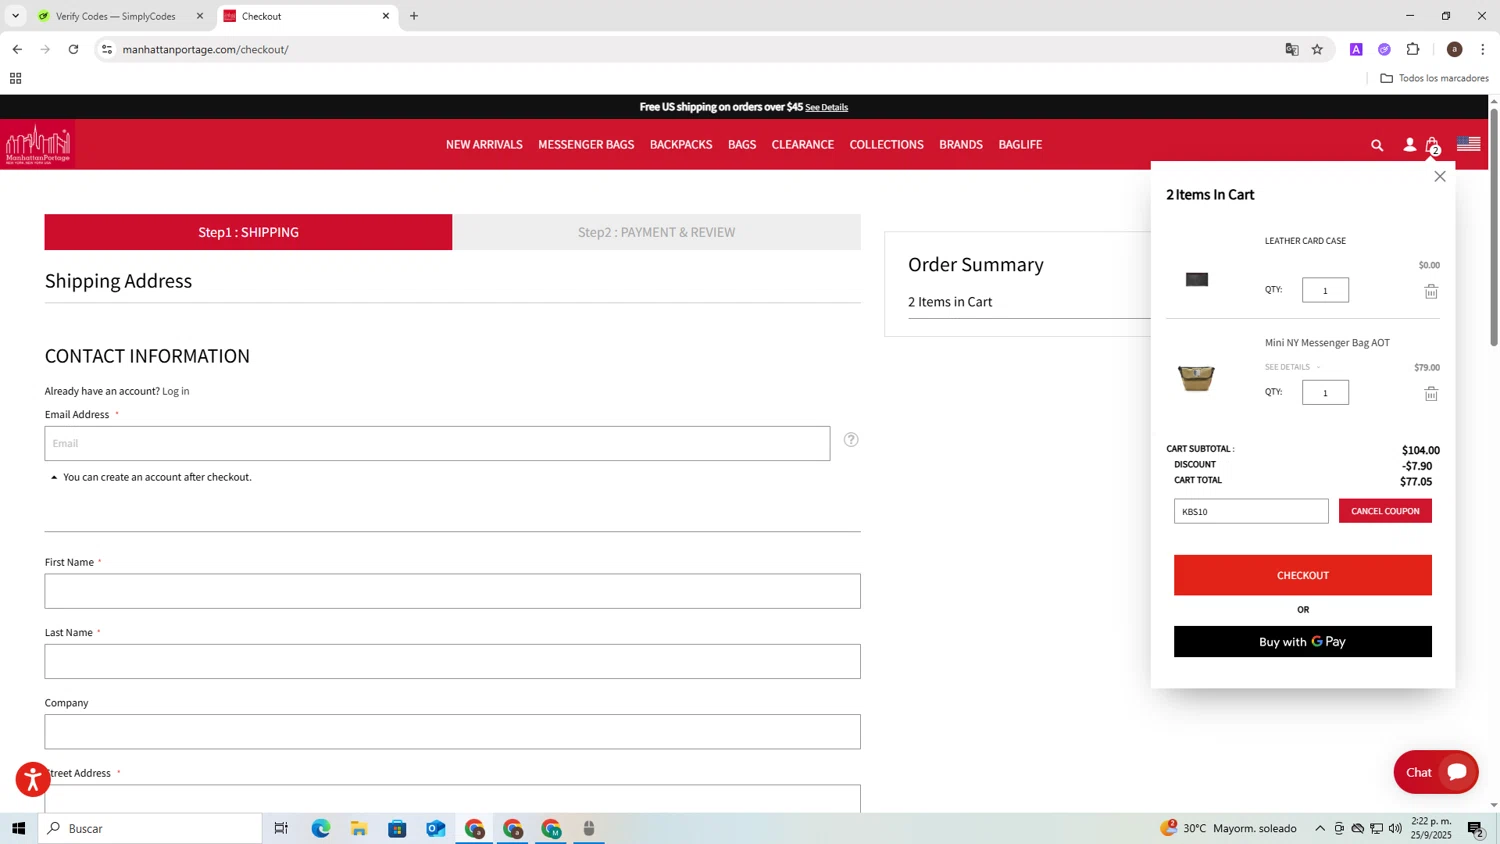Screen dimensions: 1500x844
Task: Click the KBS10 coupon code field
Action: (1251, 511)
